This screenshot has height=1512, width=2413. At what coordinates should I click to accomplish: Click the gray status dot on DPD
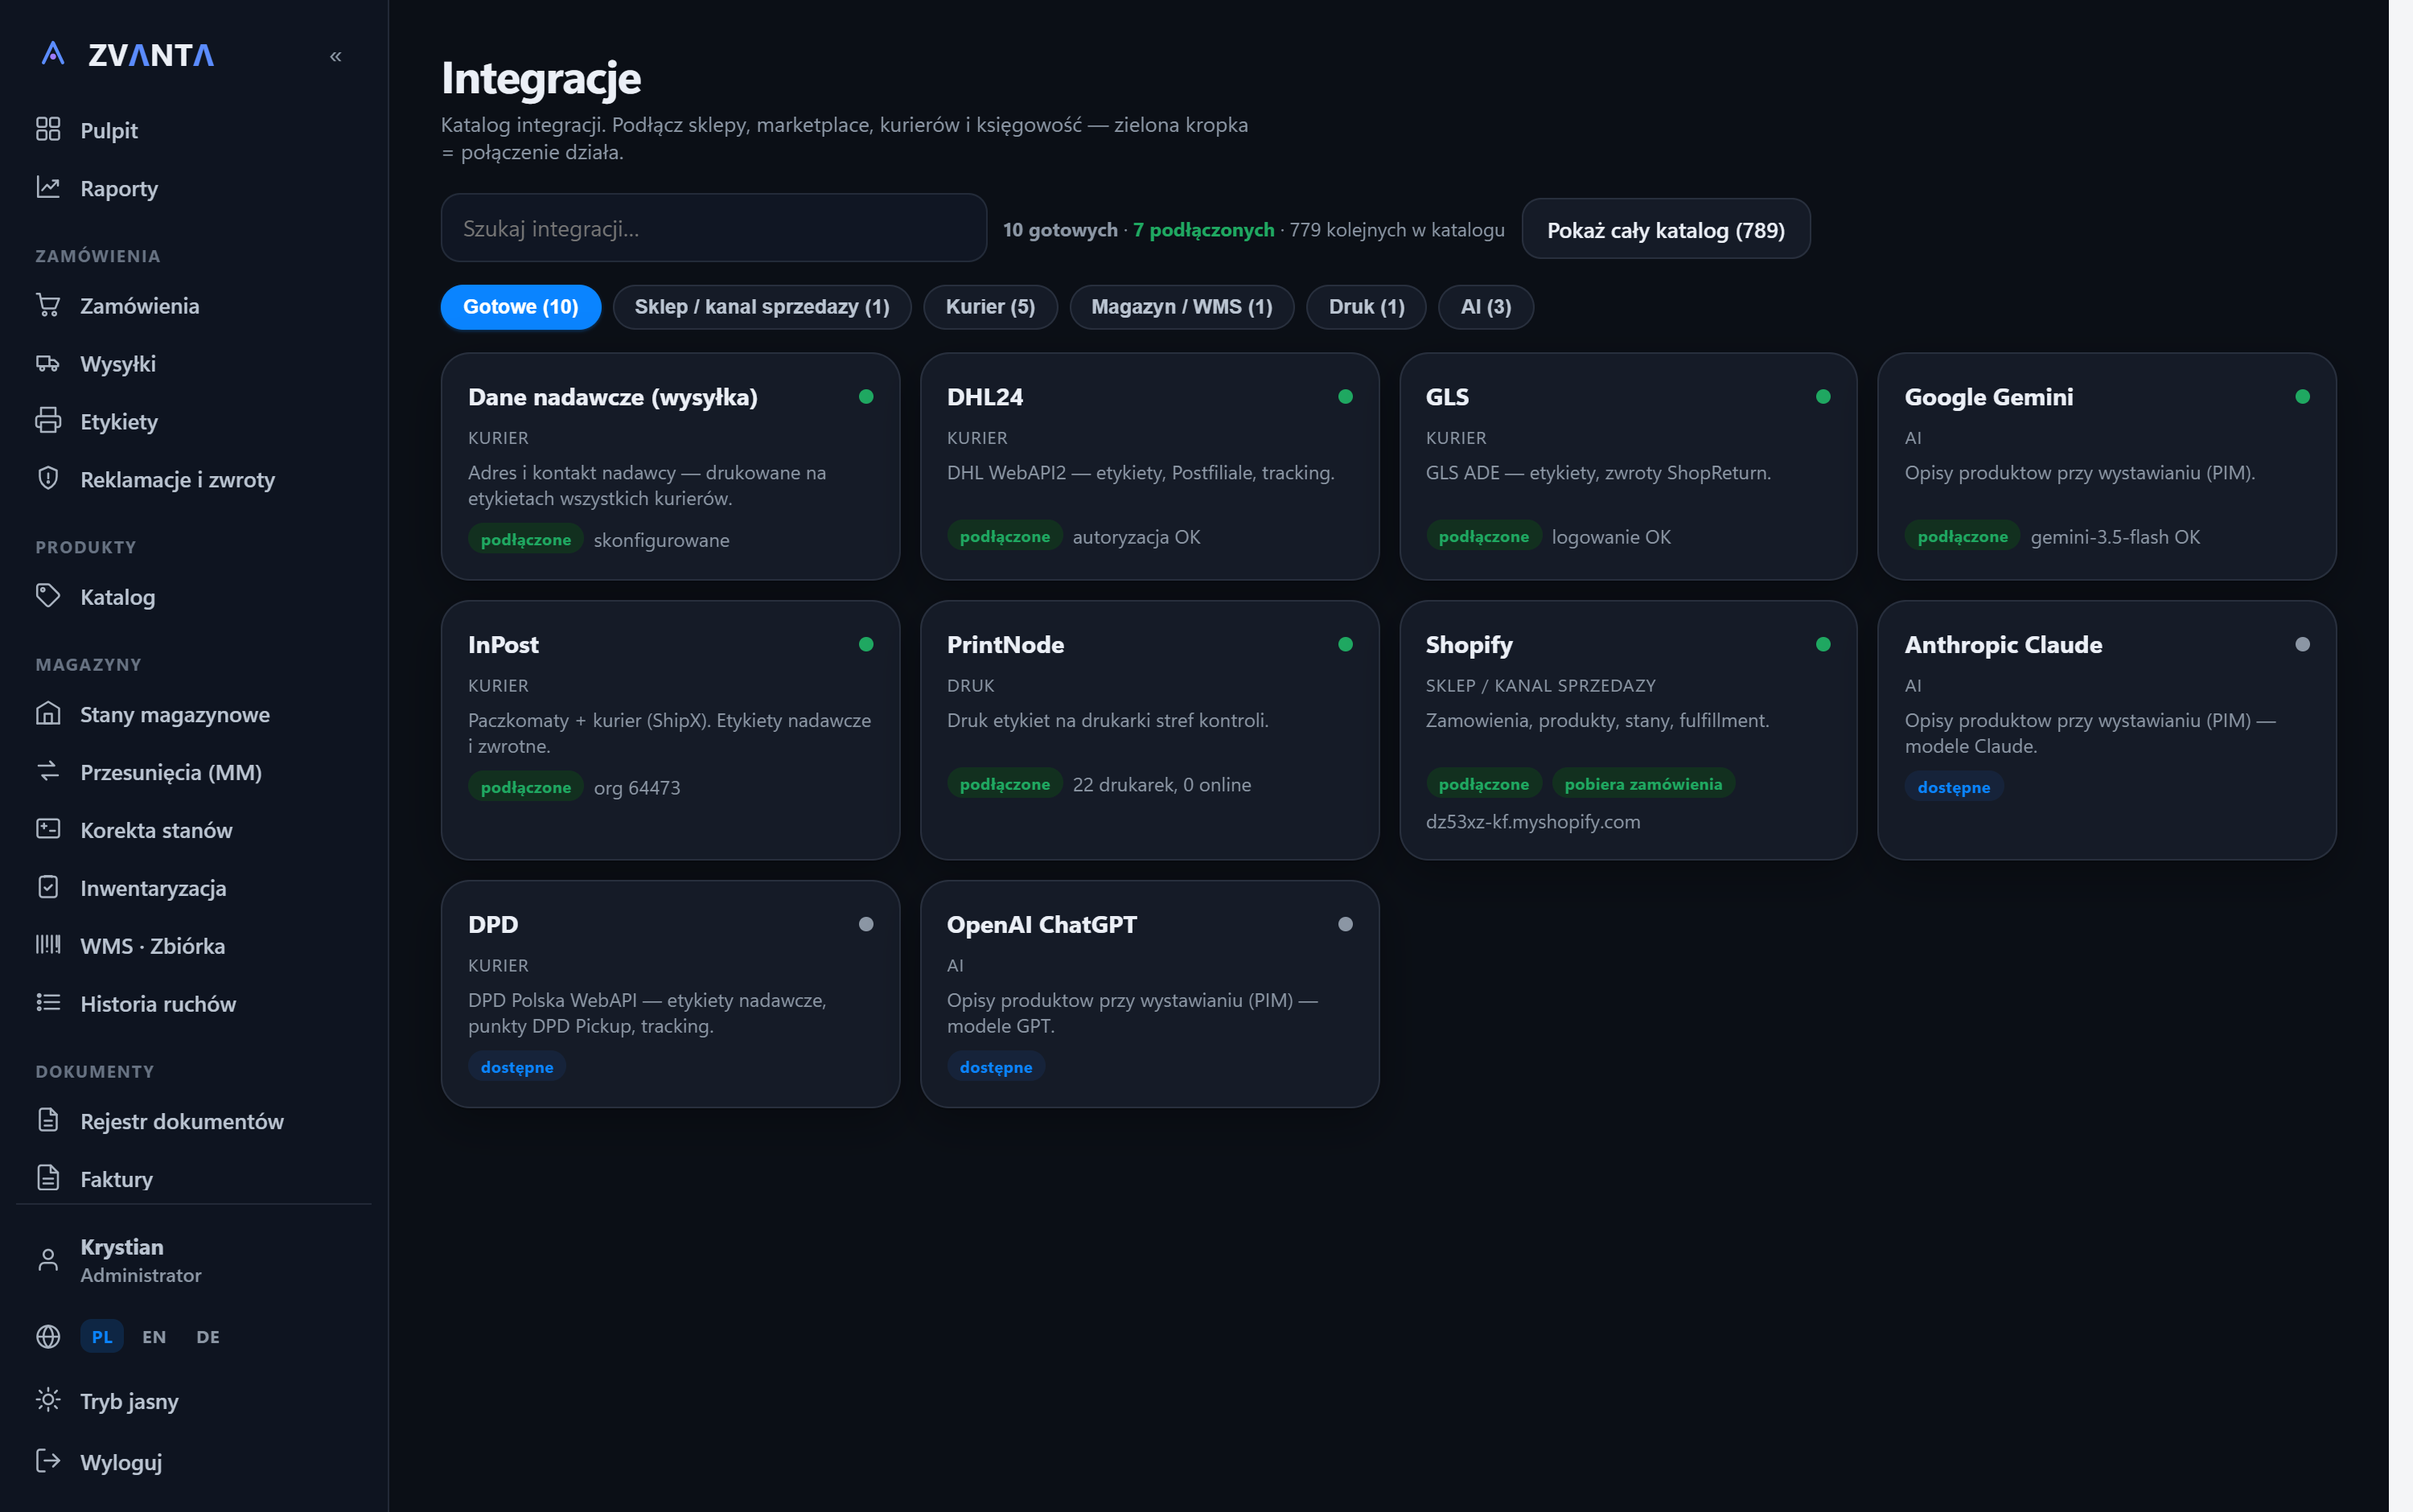[x=866, y=925]
